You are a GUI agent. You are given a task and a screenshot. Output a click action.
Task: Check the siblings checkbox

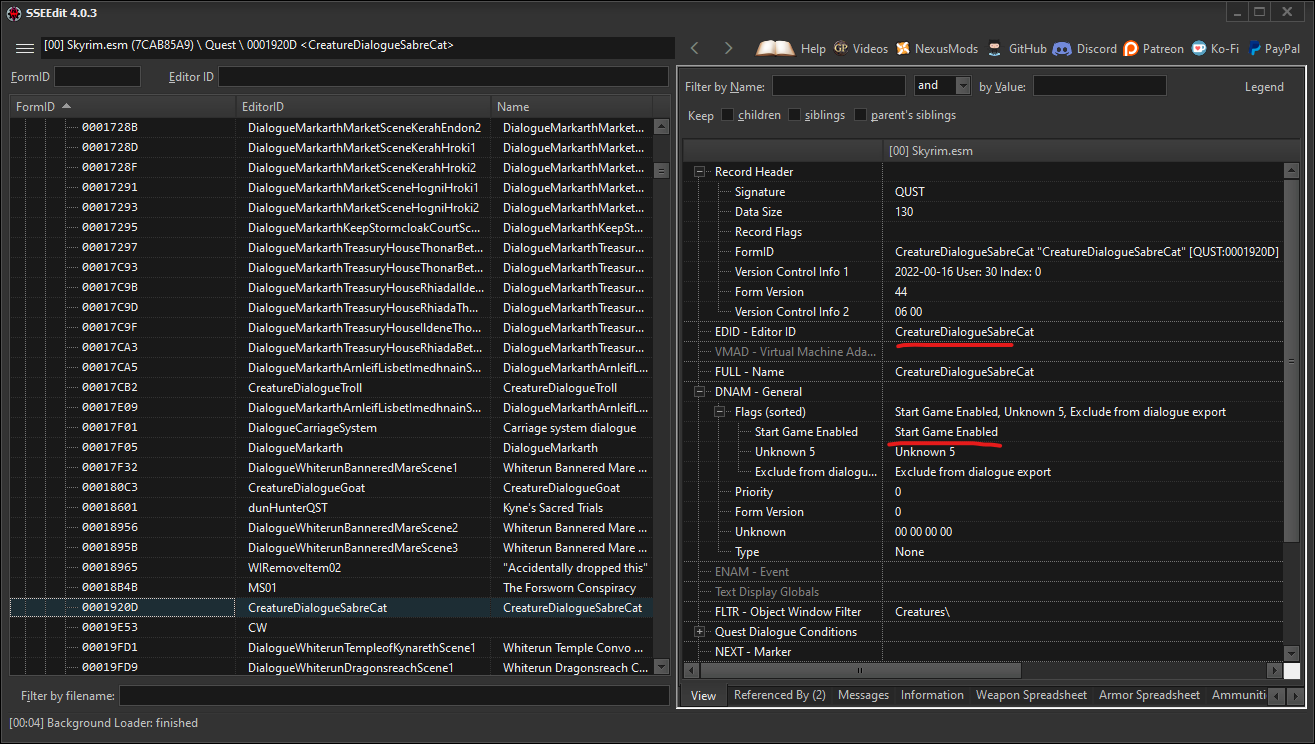click(794, 114)
